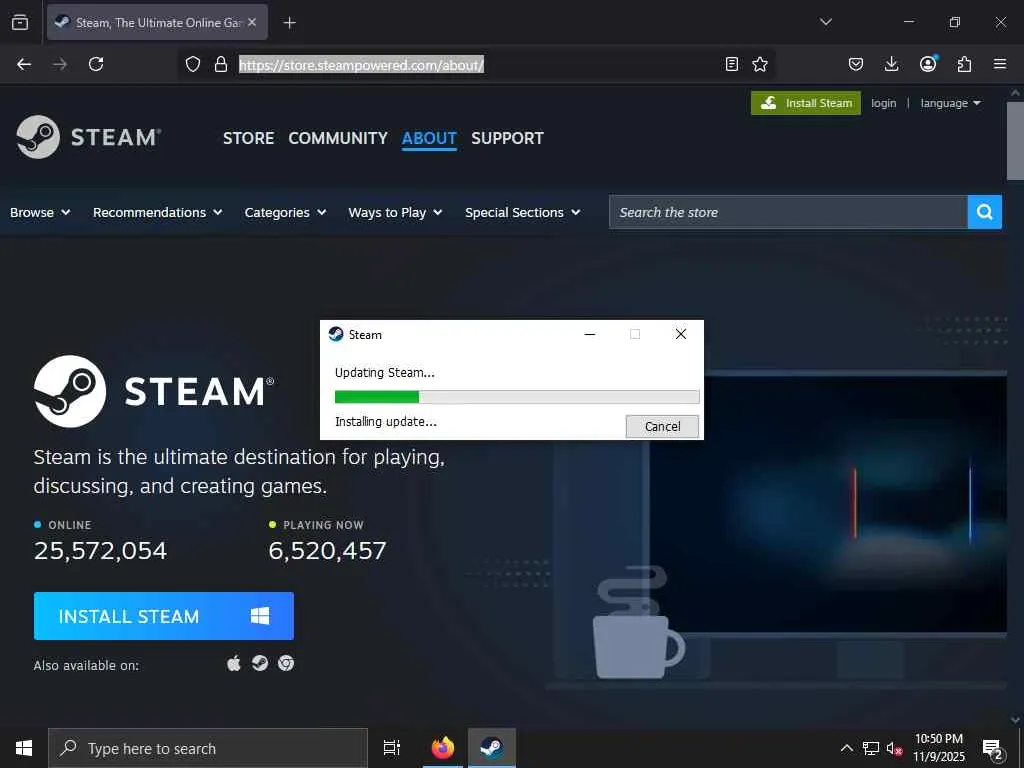Click the Apple platform icon

coord(234,664)
